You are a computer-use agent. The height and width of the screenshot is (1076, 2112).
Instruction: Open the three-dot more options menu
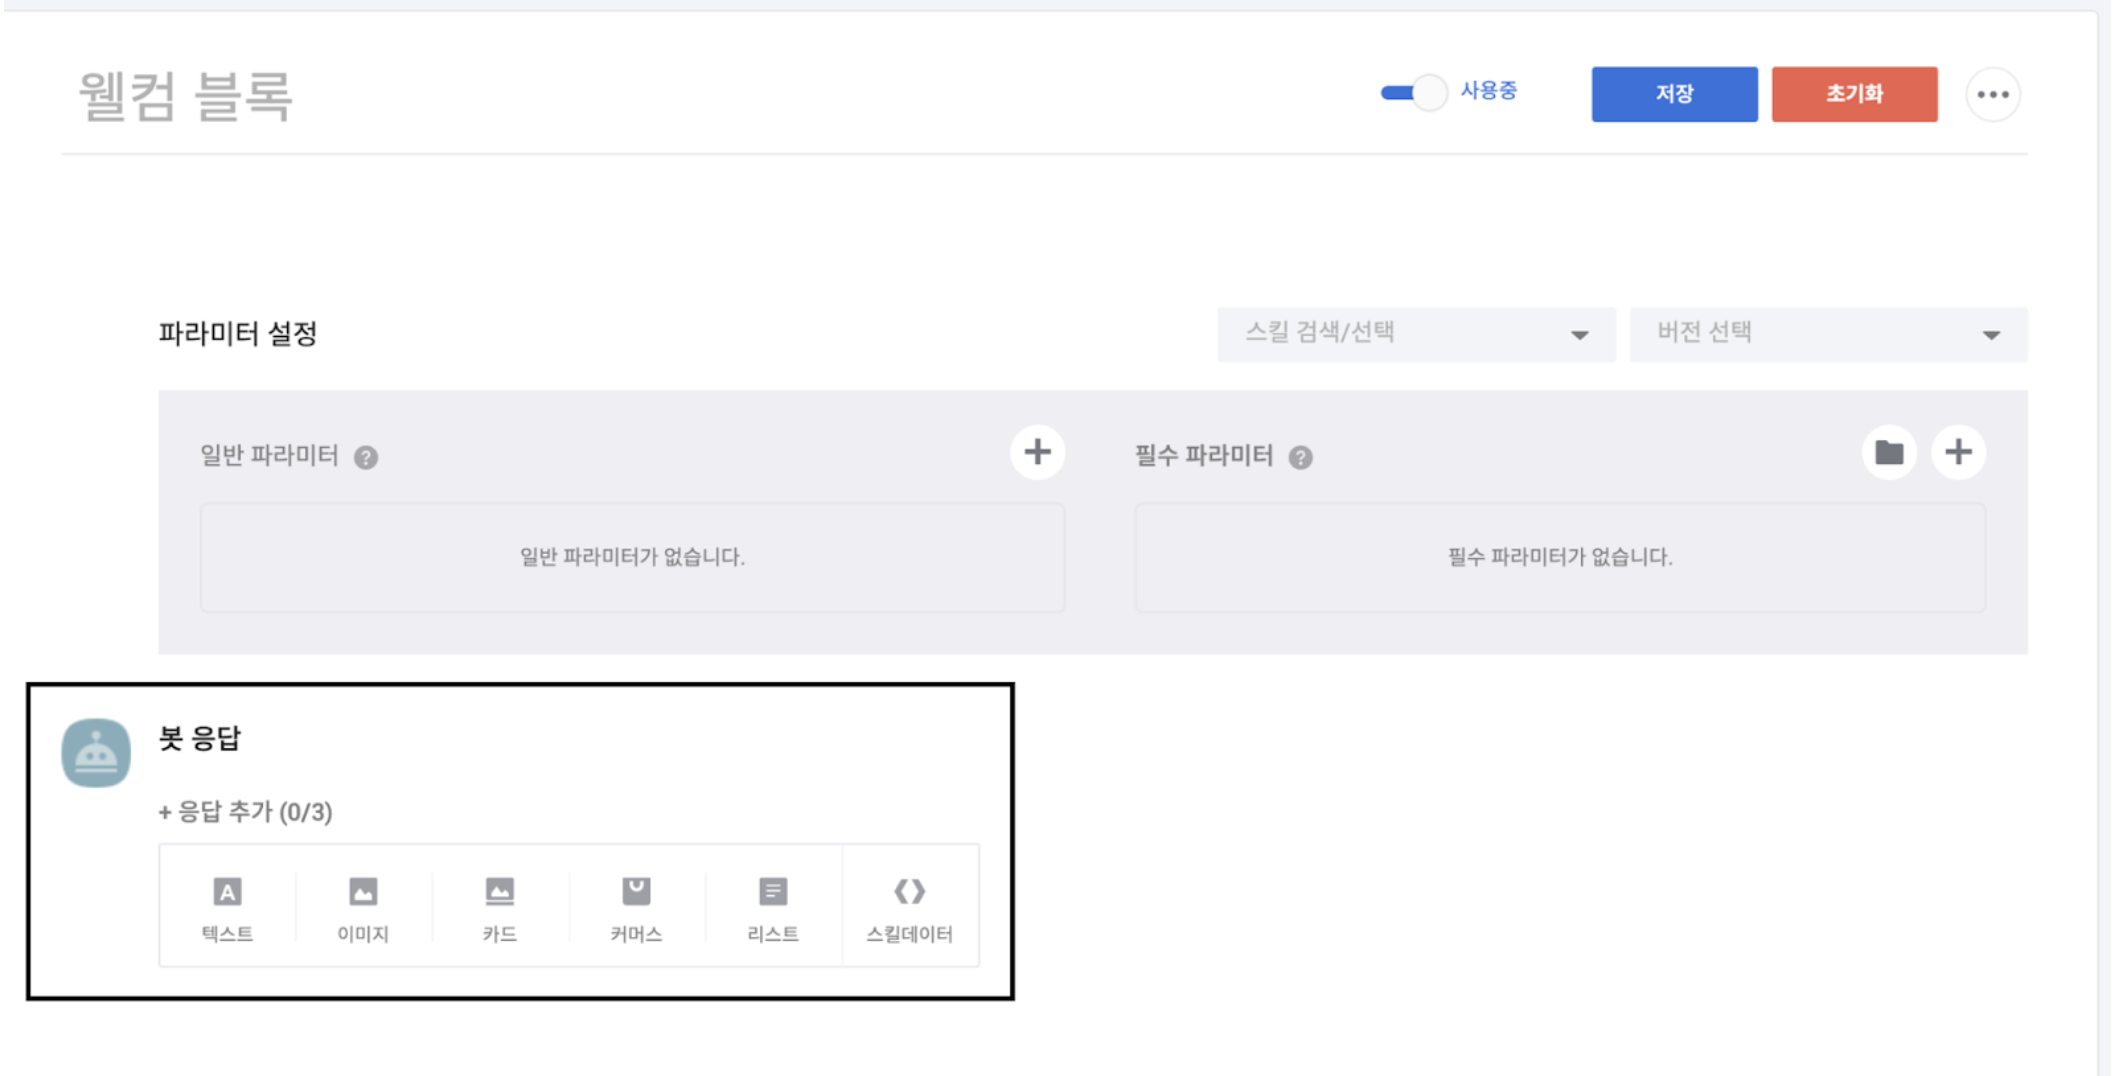click(1992, 95)
